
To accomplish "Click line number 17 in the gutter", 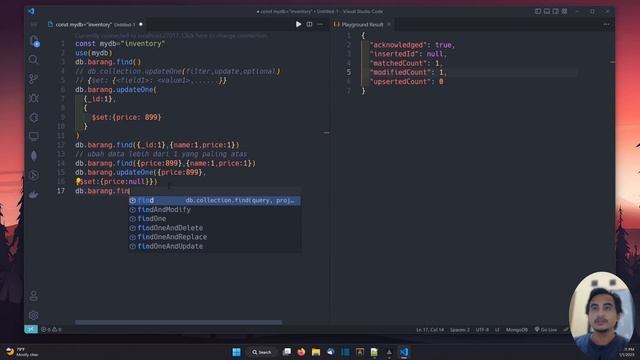I will (61, 191).
